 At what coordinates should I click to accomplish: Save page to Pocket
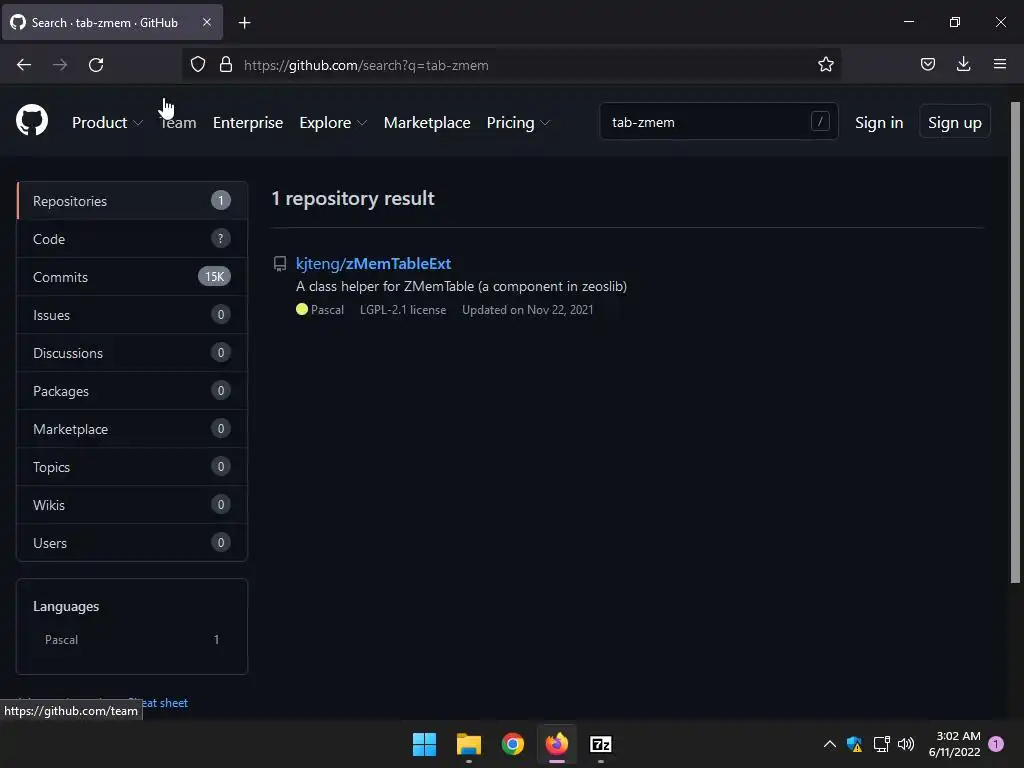[x=927, y=64]
